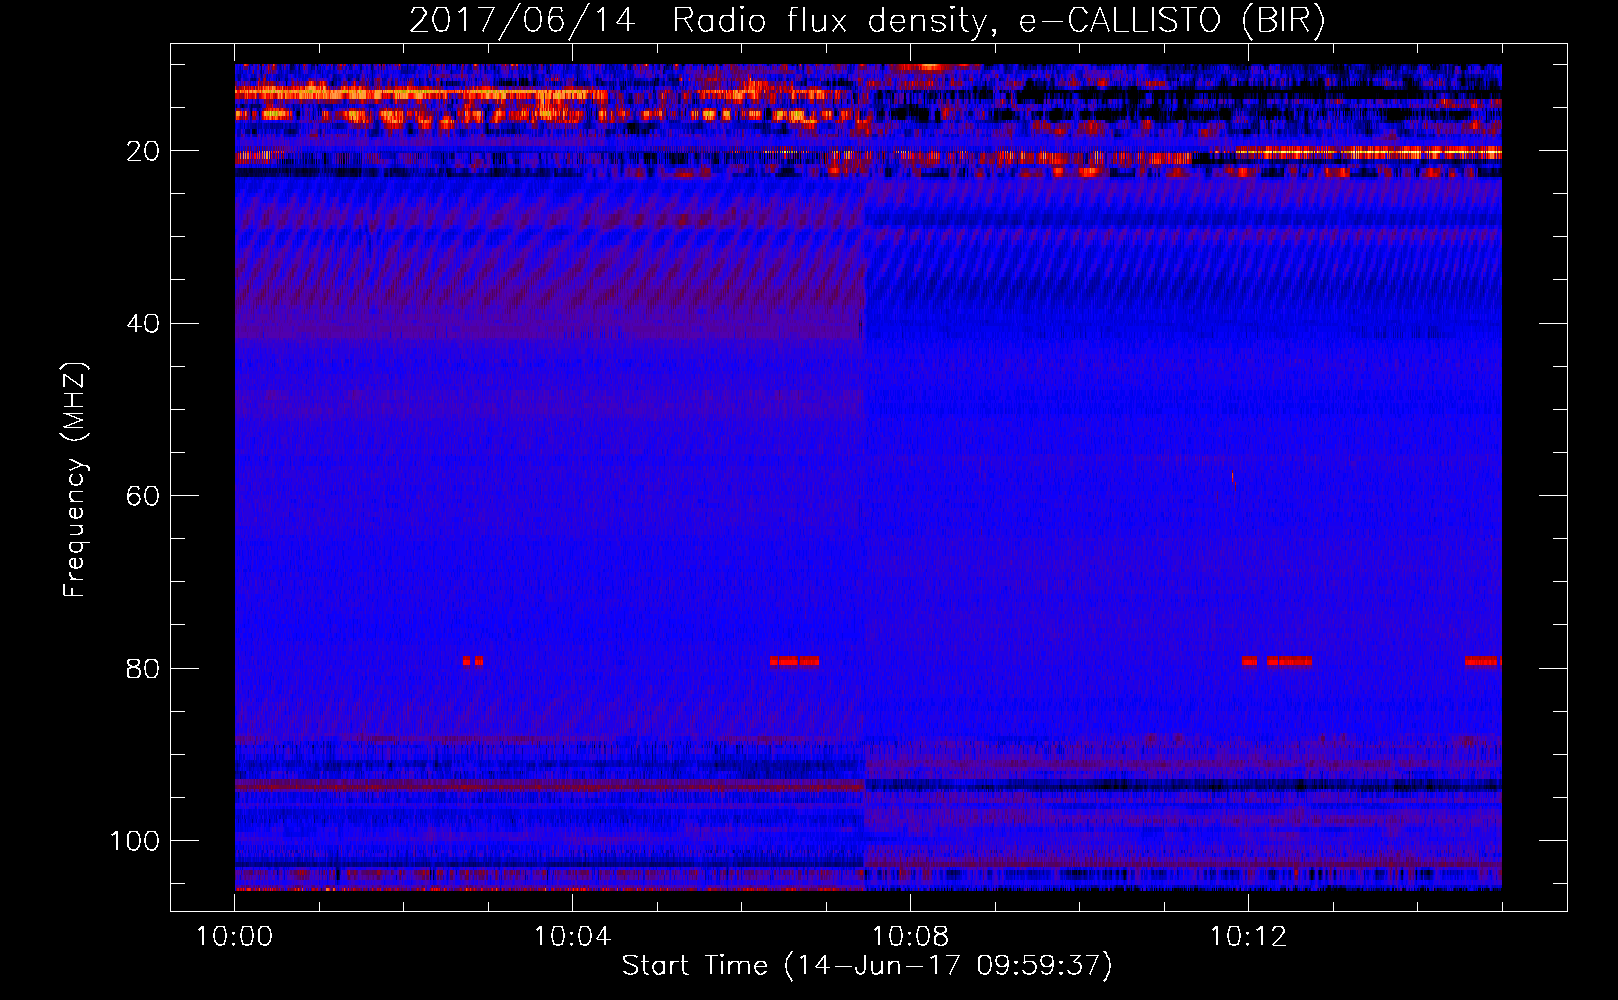Click the 'Frequency (MHZ)' axis label
The height and width of the screenshot is (1000, 1618).
point(75,479)
